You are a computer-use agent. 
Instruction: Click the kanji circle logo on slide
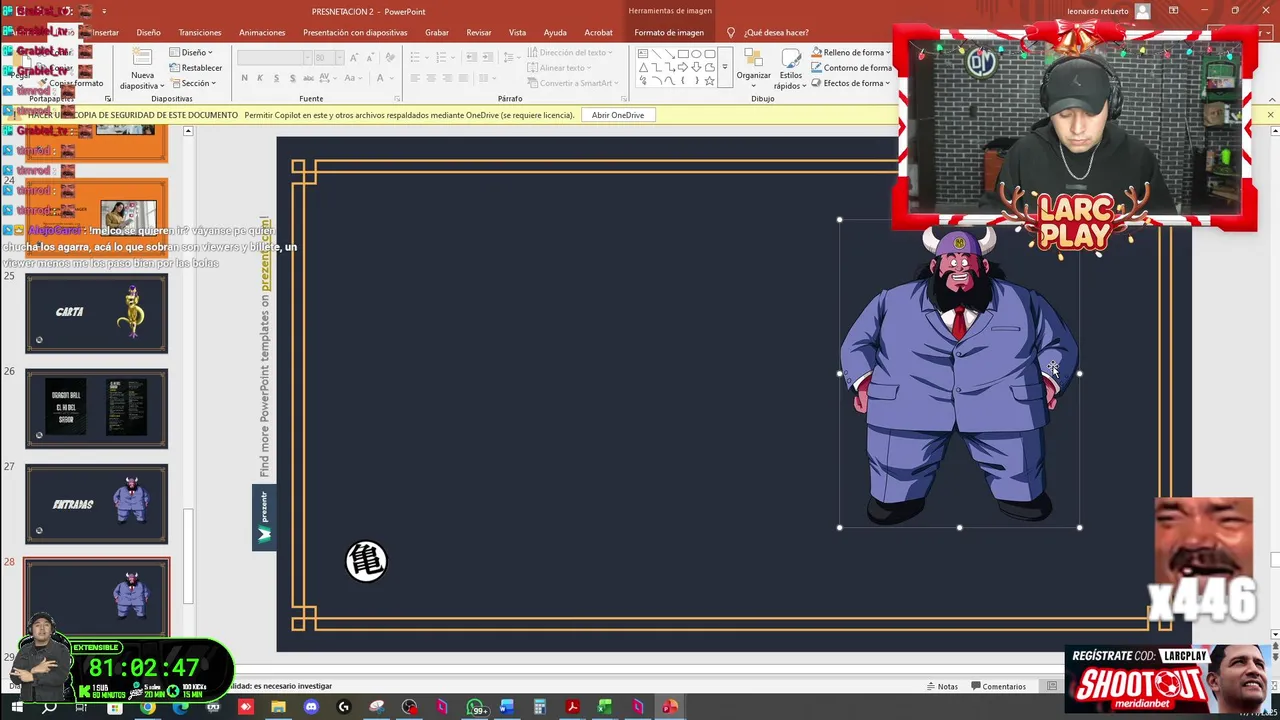click(x=366, y=561)
